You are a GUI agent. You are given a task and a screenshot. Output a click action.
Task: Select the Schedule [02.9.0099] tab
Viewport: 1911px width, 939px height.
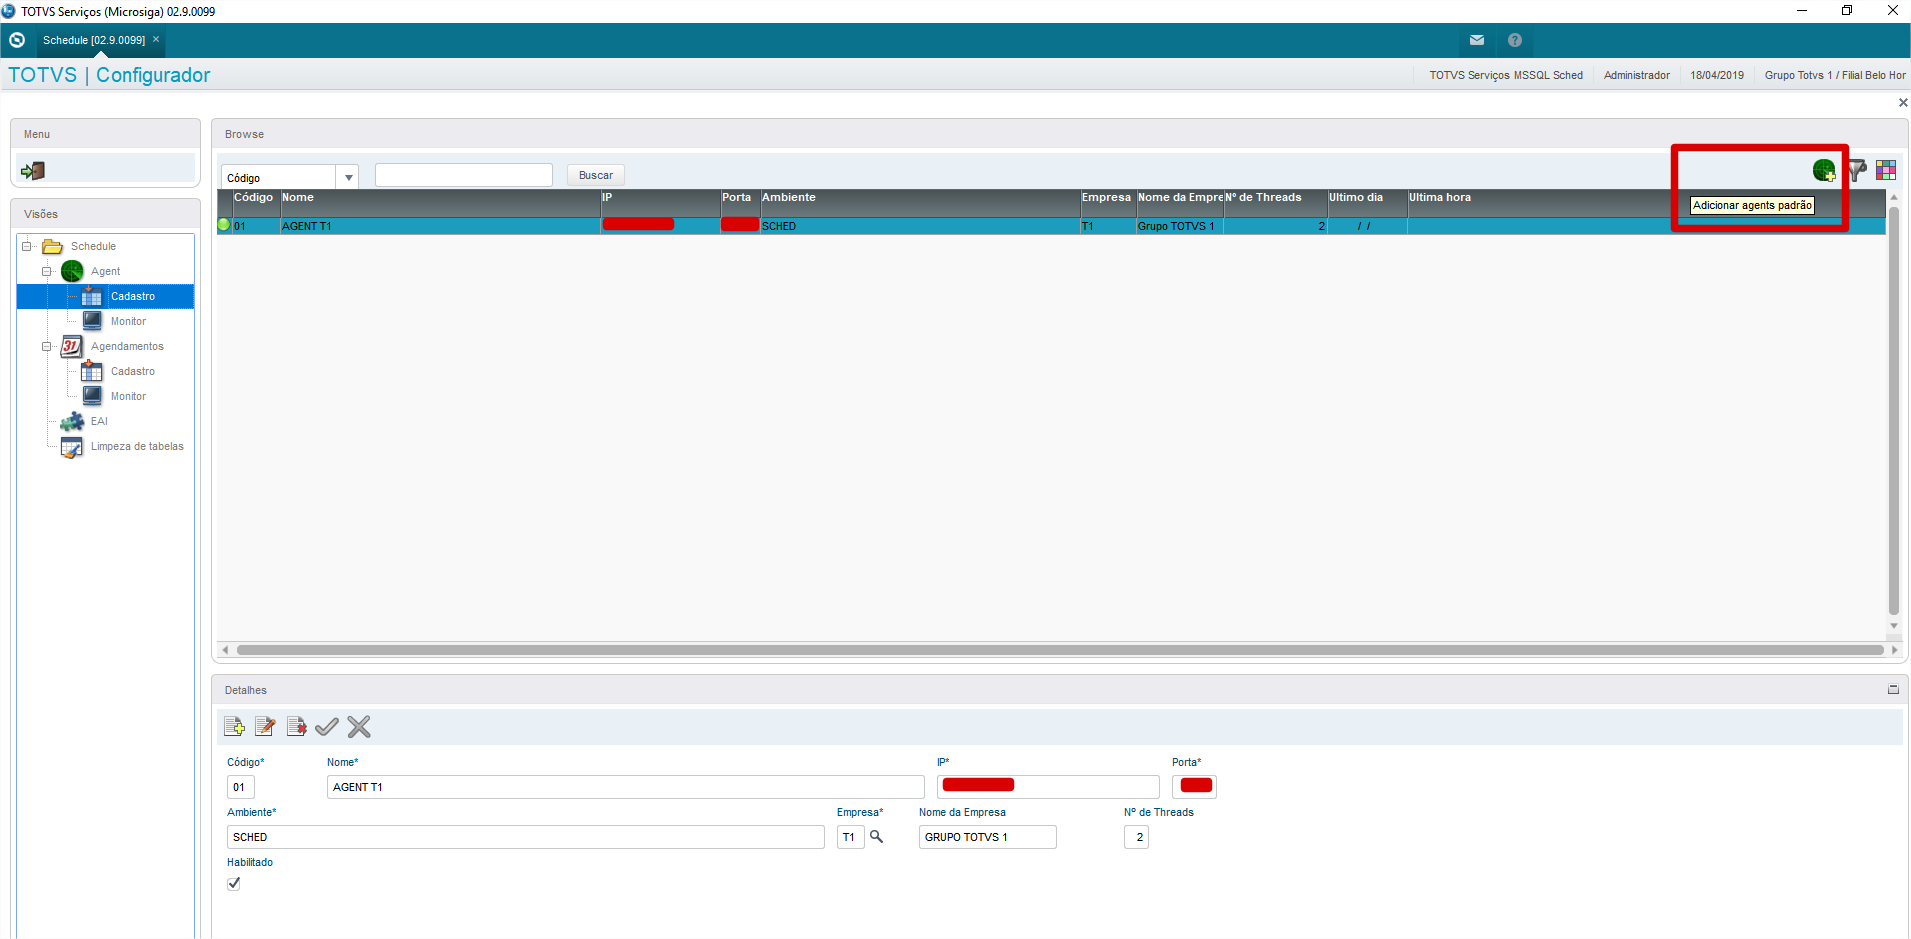[94, 40]
